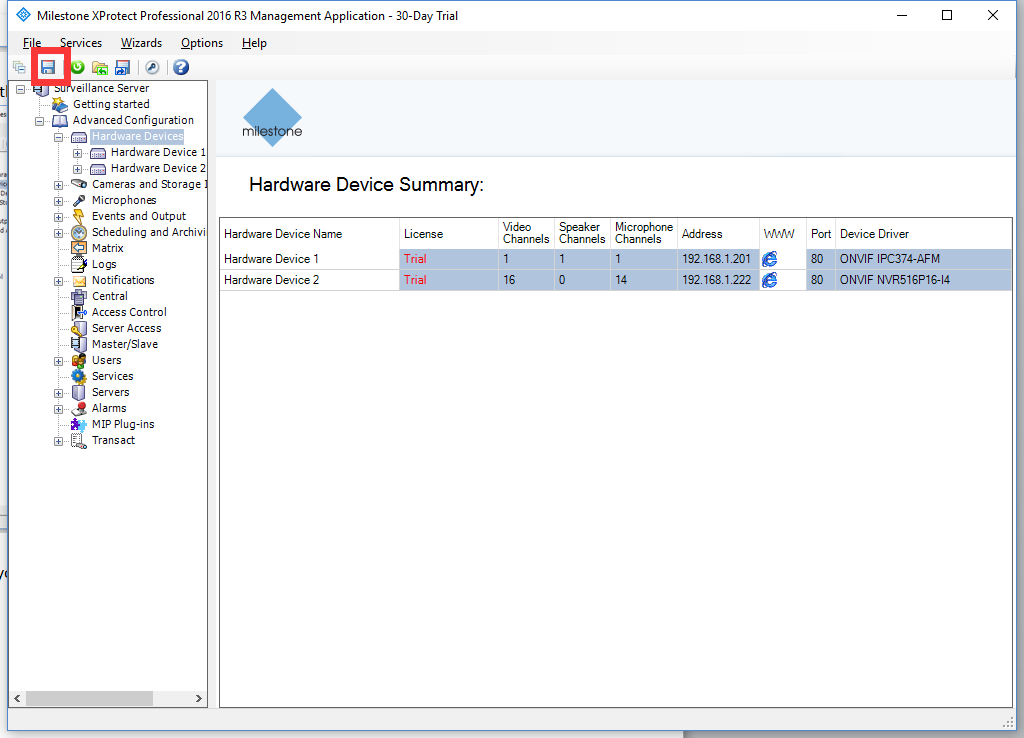Click the collapse-all tree toolbar icon
Viewport: 1024px width, 738px height.
pyautogui.click(x=20, y=67)
